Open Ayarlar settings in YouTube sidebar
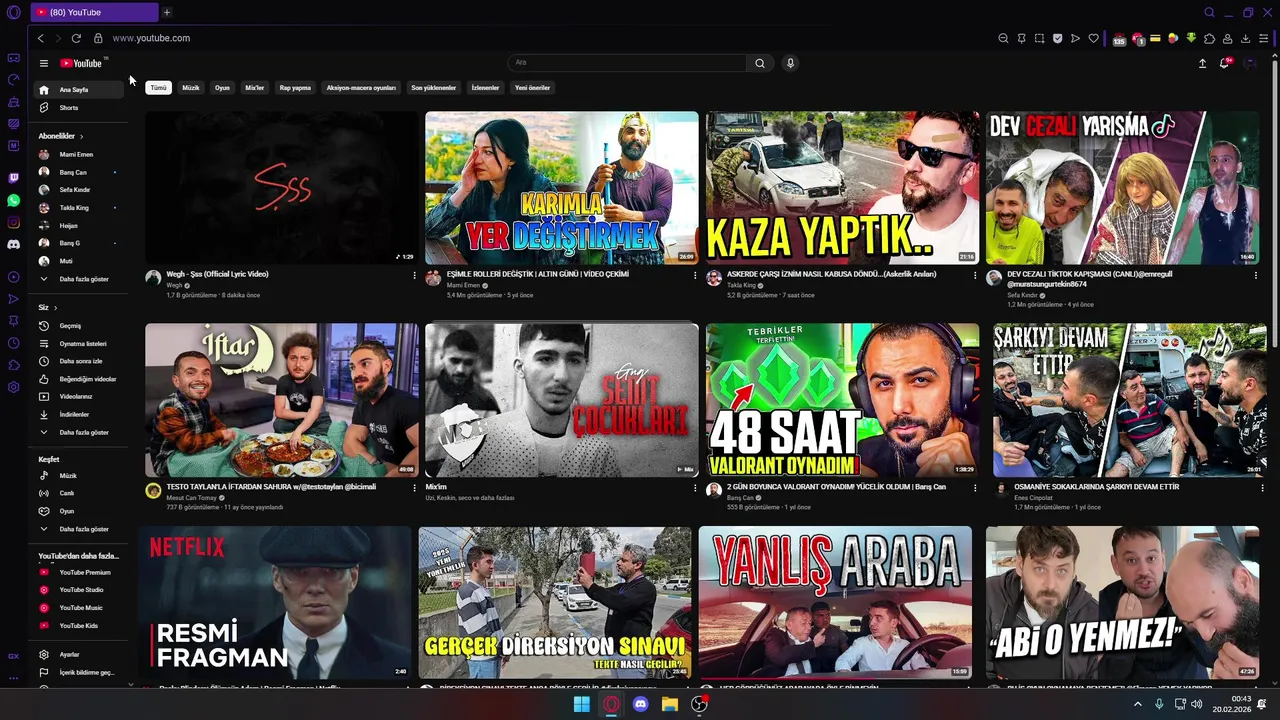Image resolution: width=1280 pixels, height=720 pixels. pyautogui.click(x=80, y=655)
